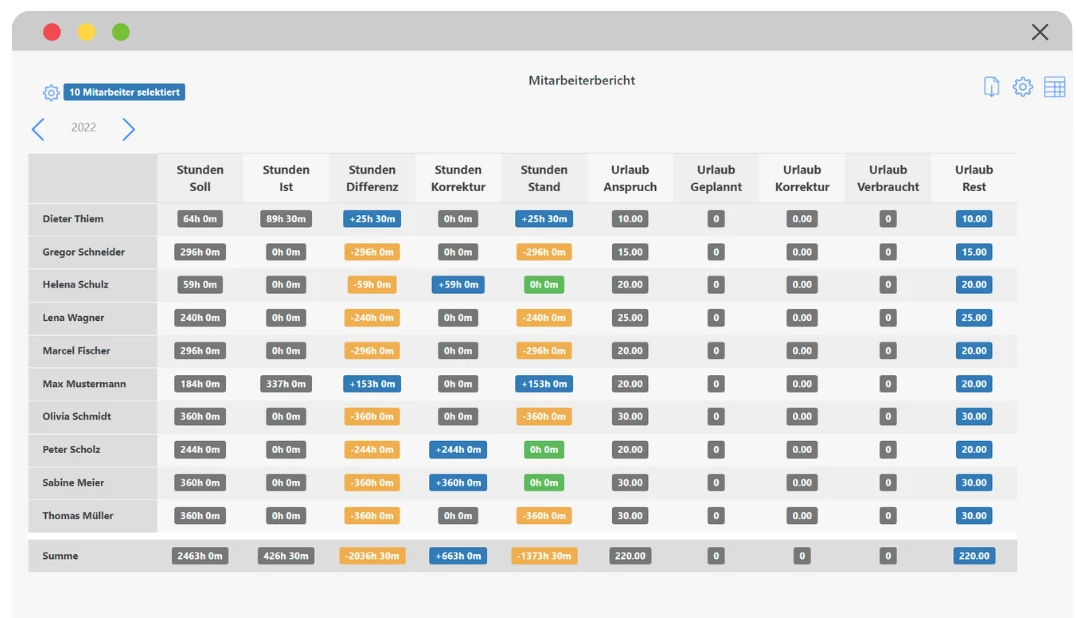Open settings via the top-right gear icon
The width and height of the screenshot is (1076, 618).
pos(1022,87)
